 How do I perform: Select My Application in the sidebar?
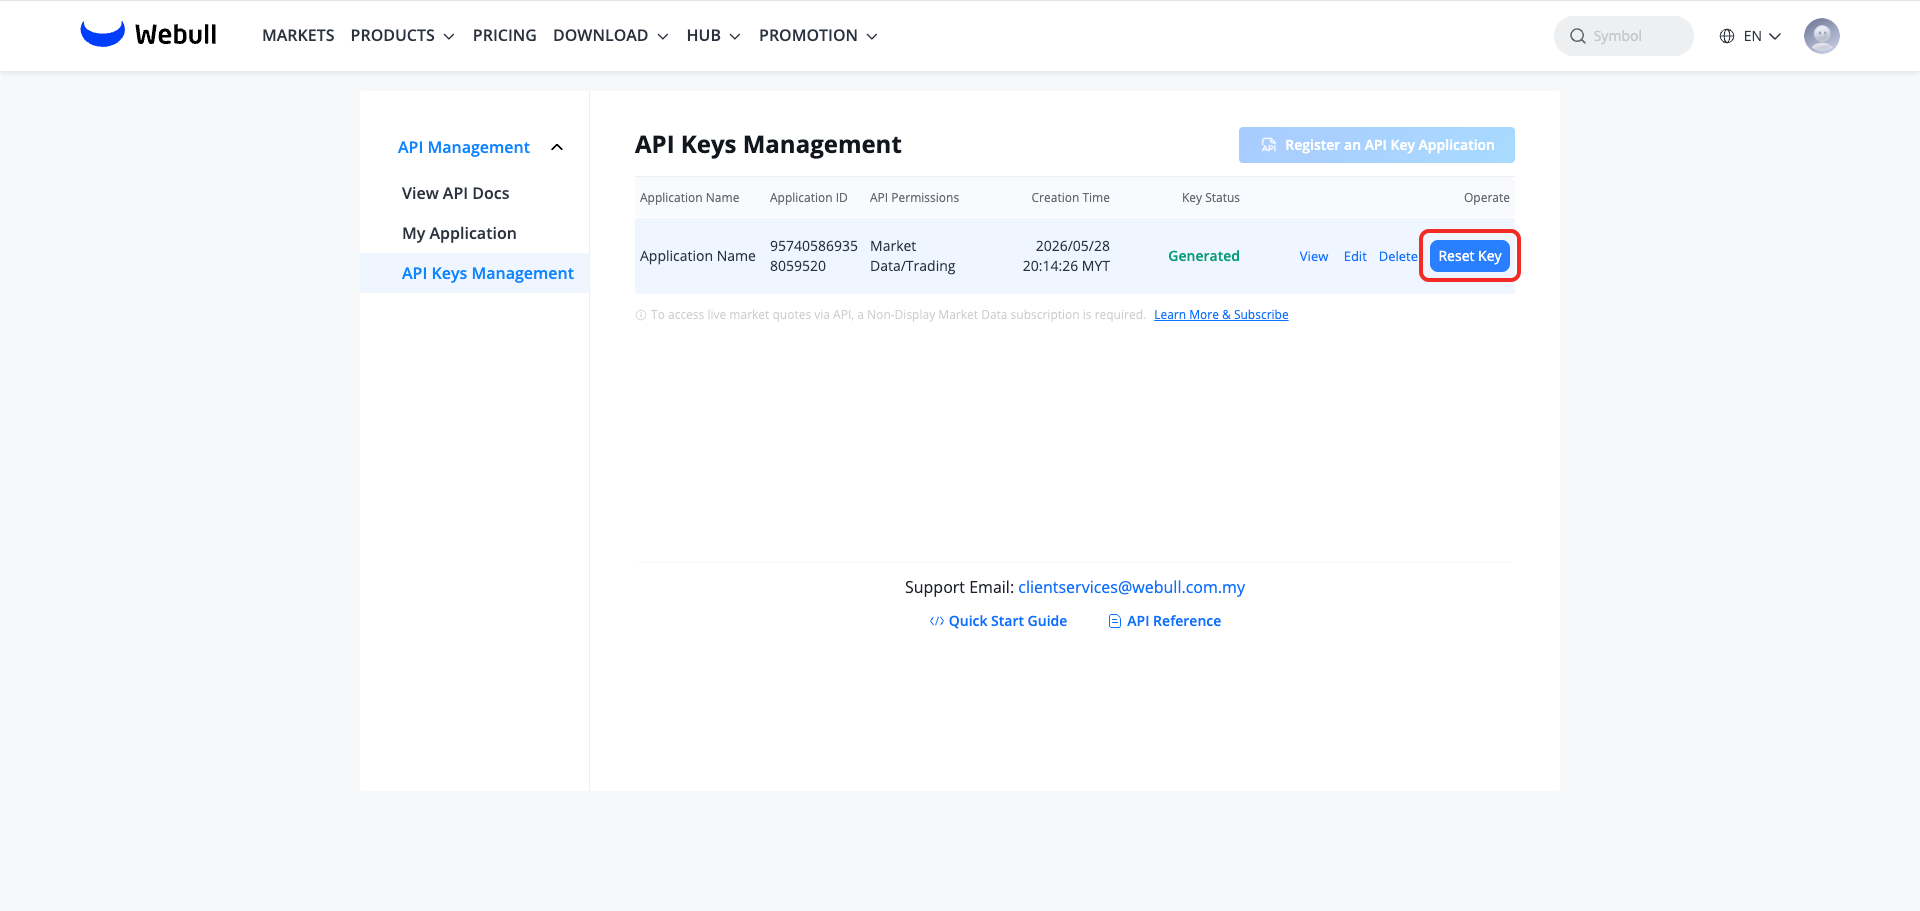click(x=459, y=233)
